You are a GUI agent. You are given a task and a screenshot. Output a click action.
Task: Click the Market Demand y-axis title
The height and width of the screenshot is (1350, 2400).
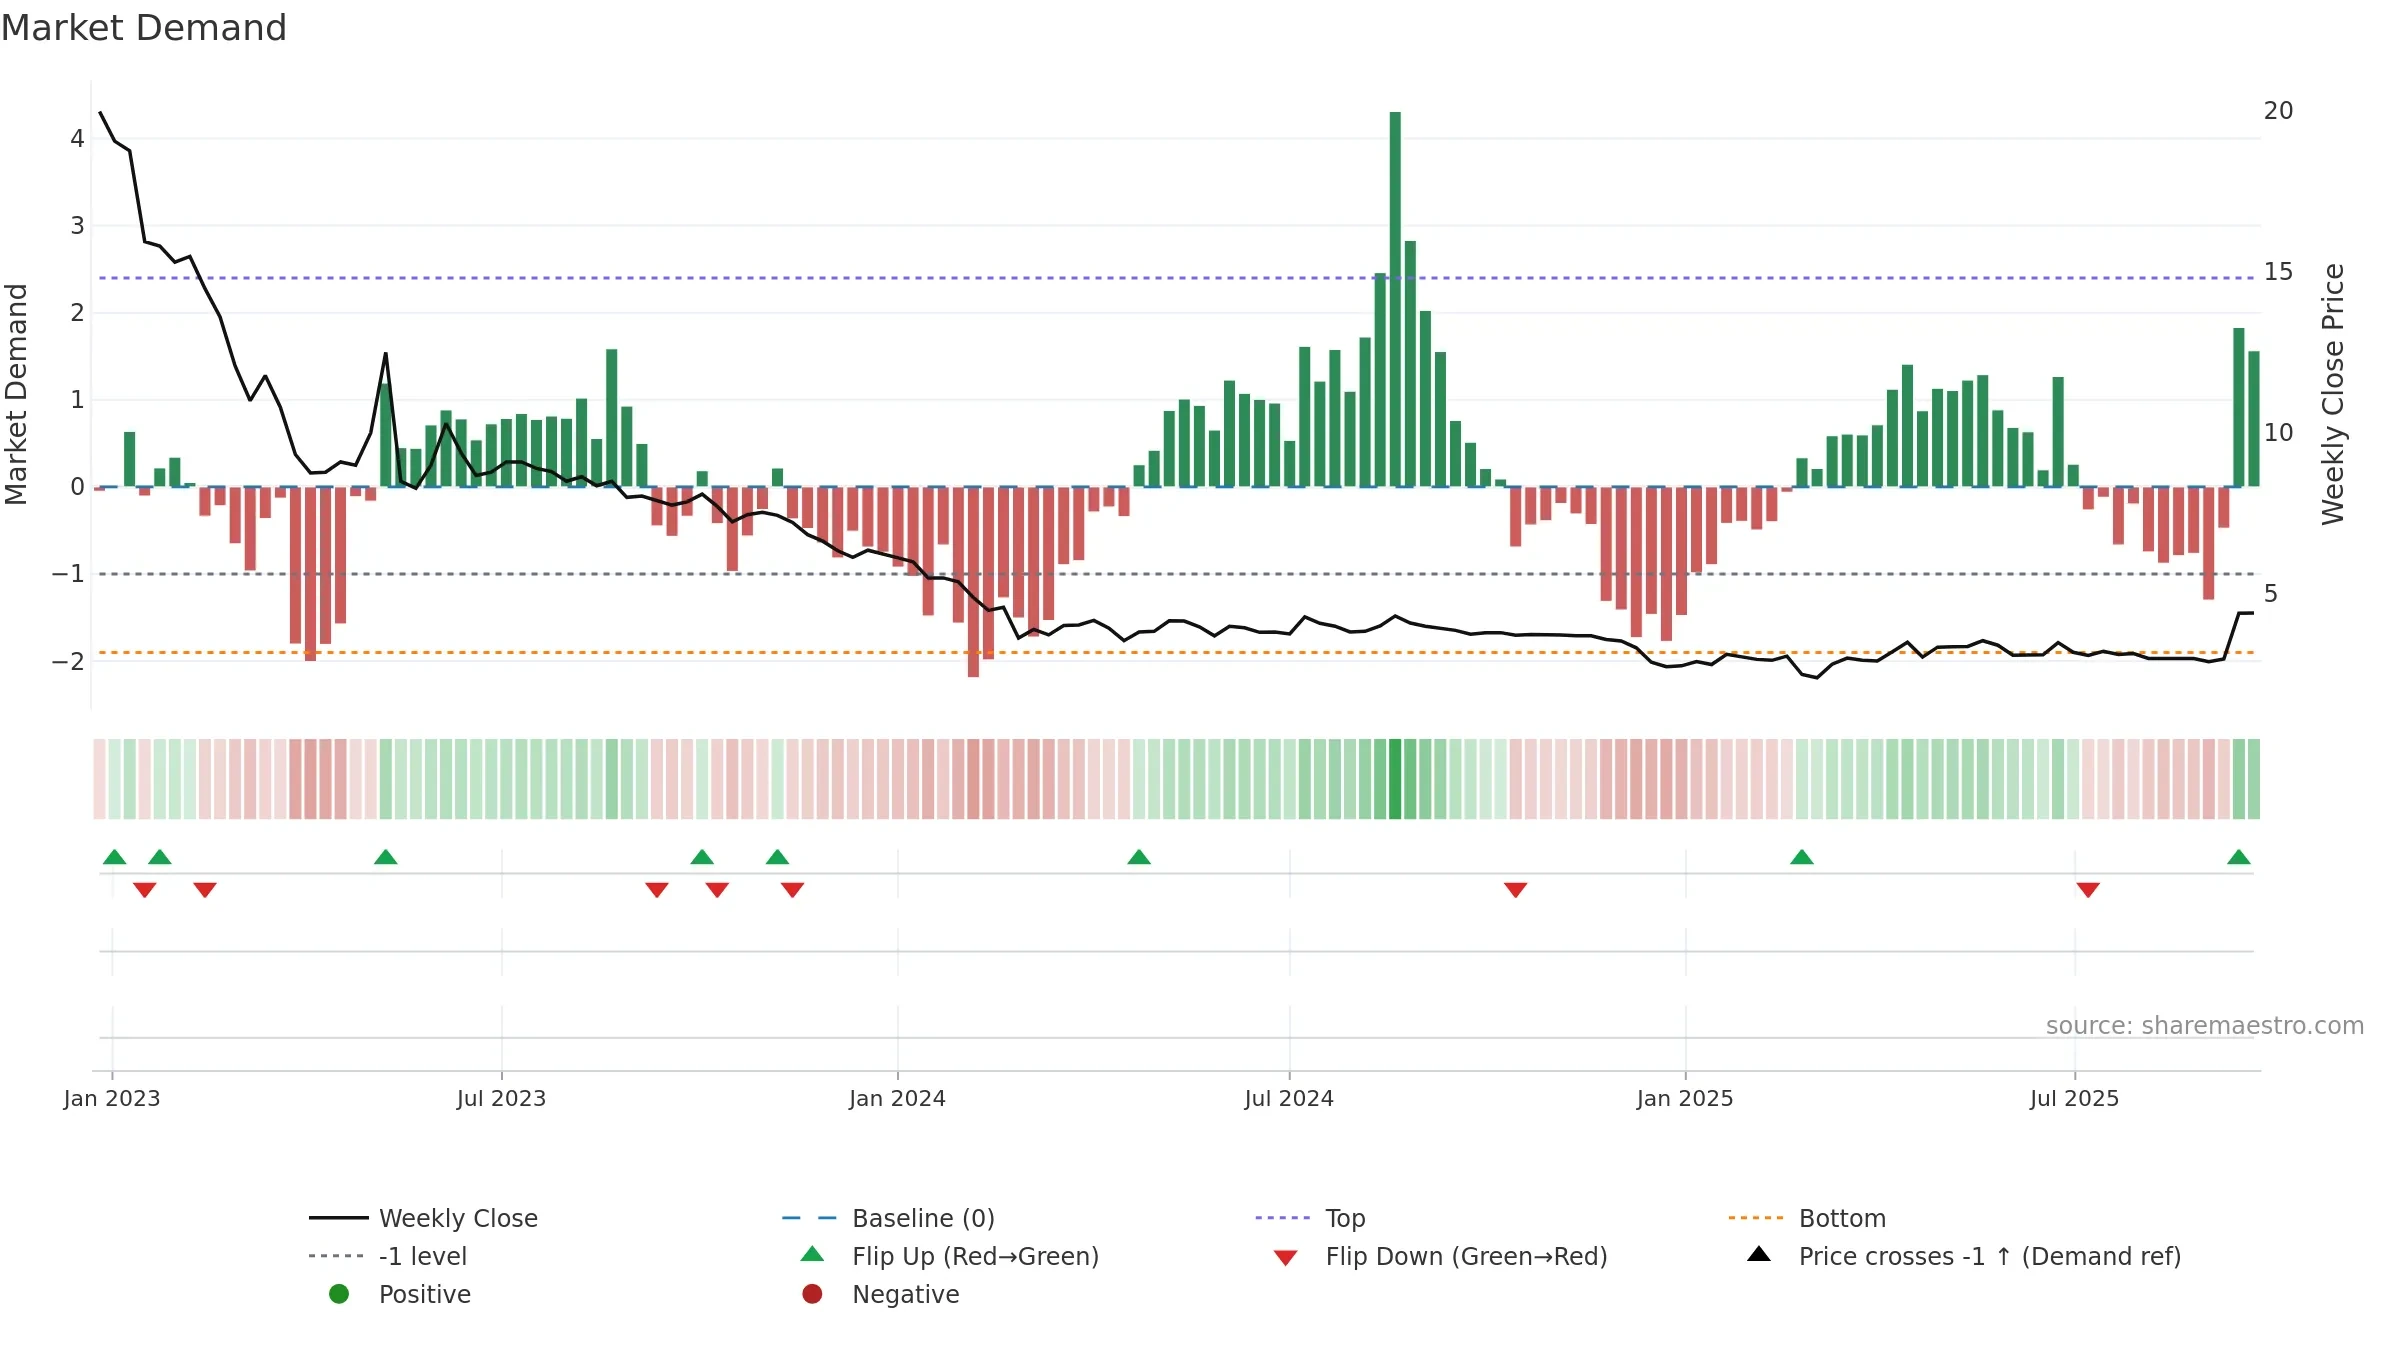point(16,394)
